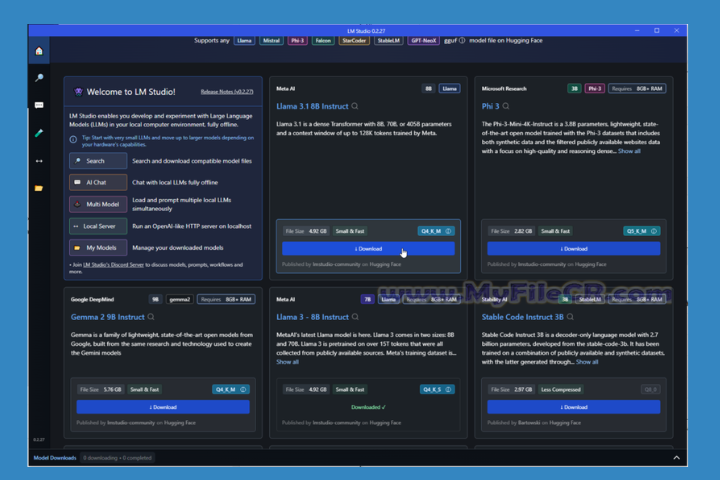The height and width of the screenshot is (480, 720).
Task: Open AI Chat bubble icon in sidebar
Action: (x=39, y=105)
